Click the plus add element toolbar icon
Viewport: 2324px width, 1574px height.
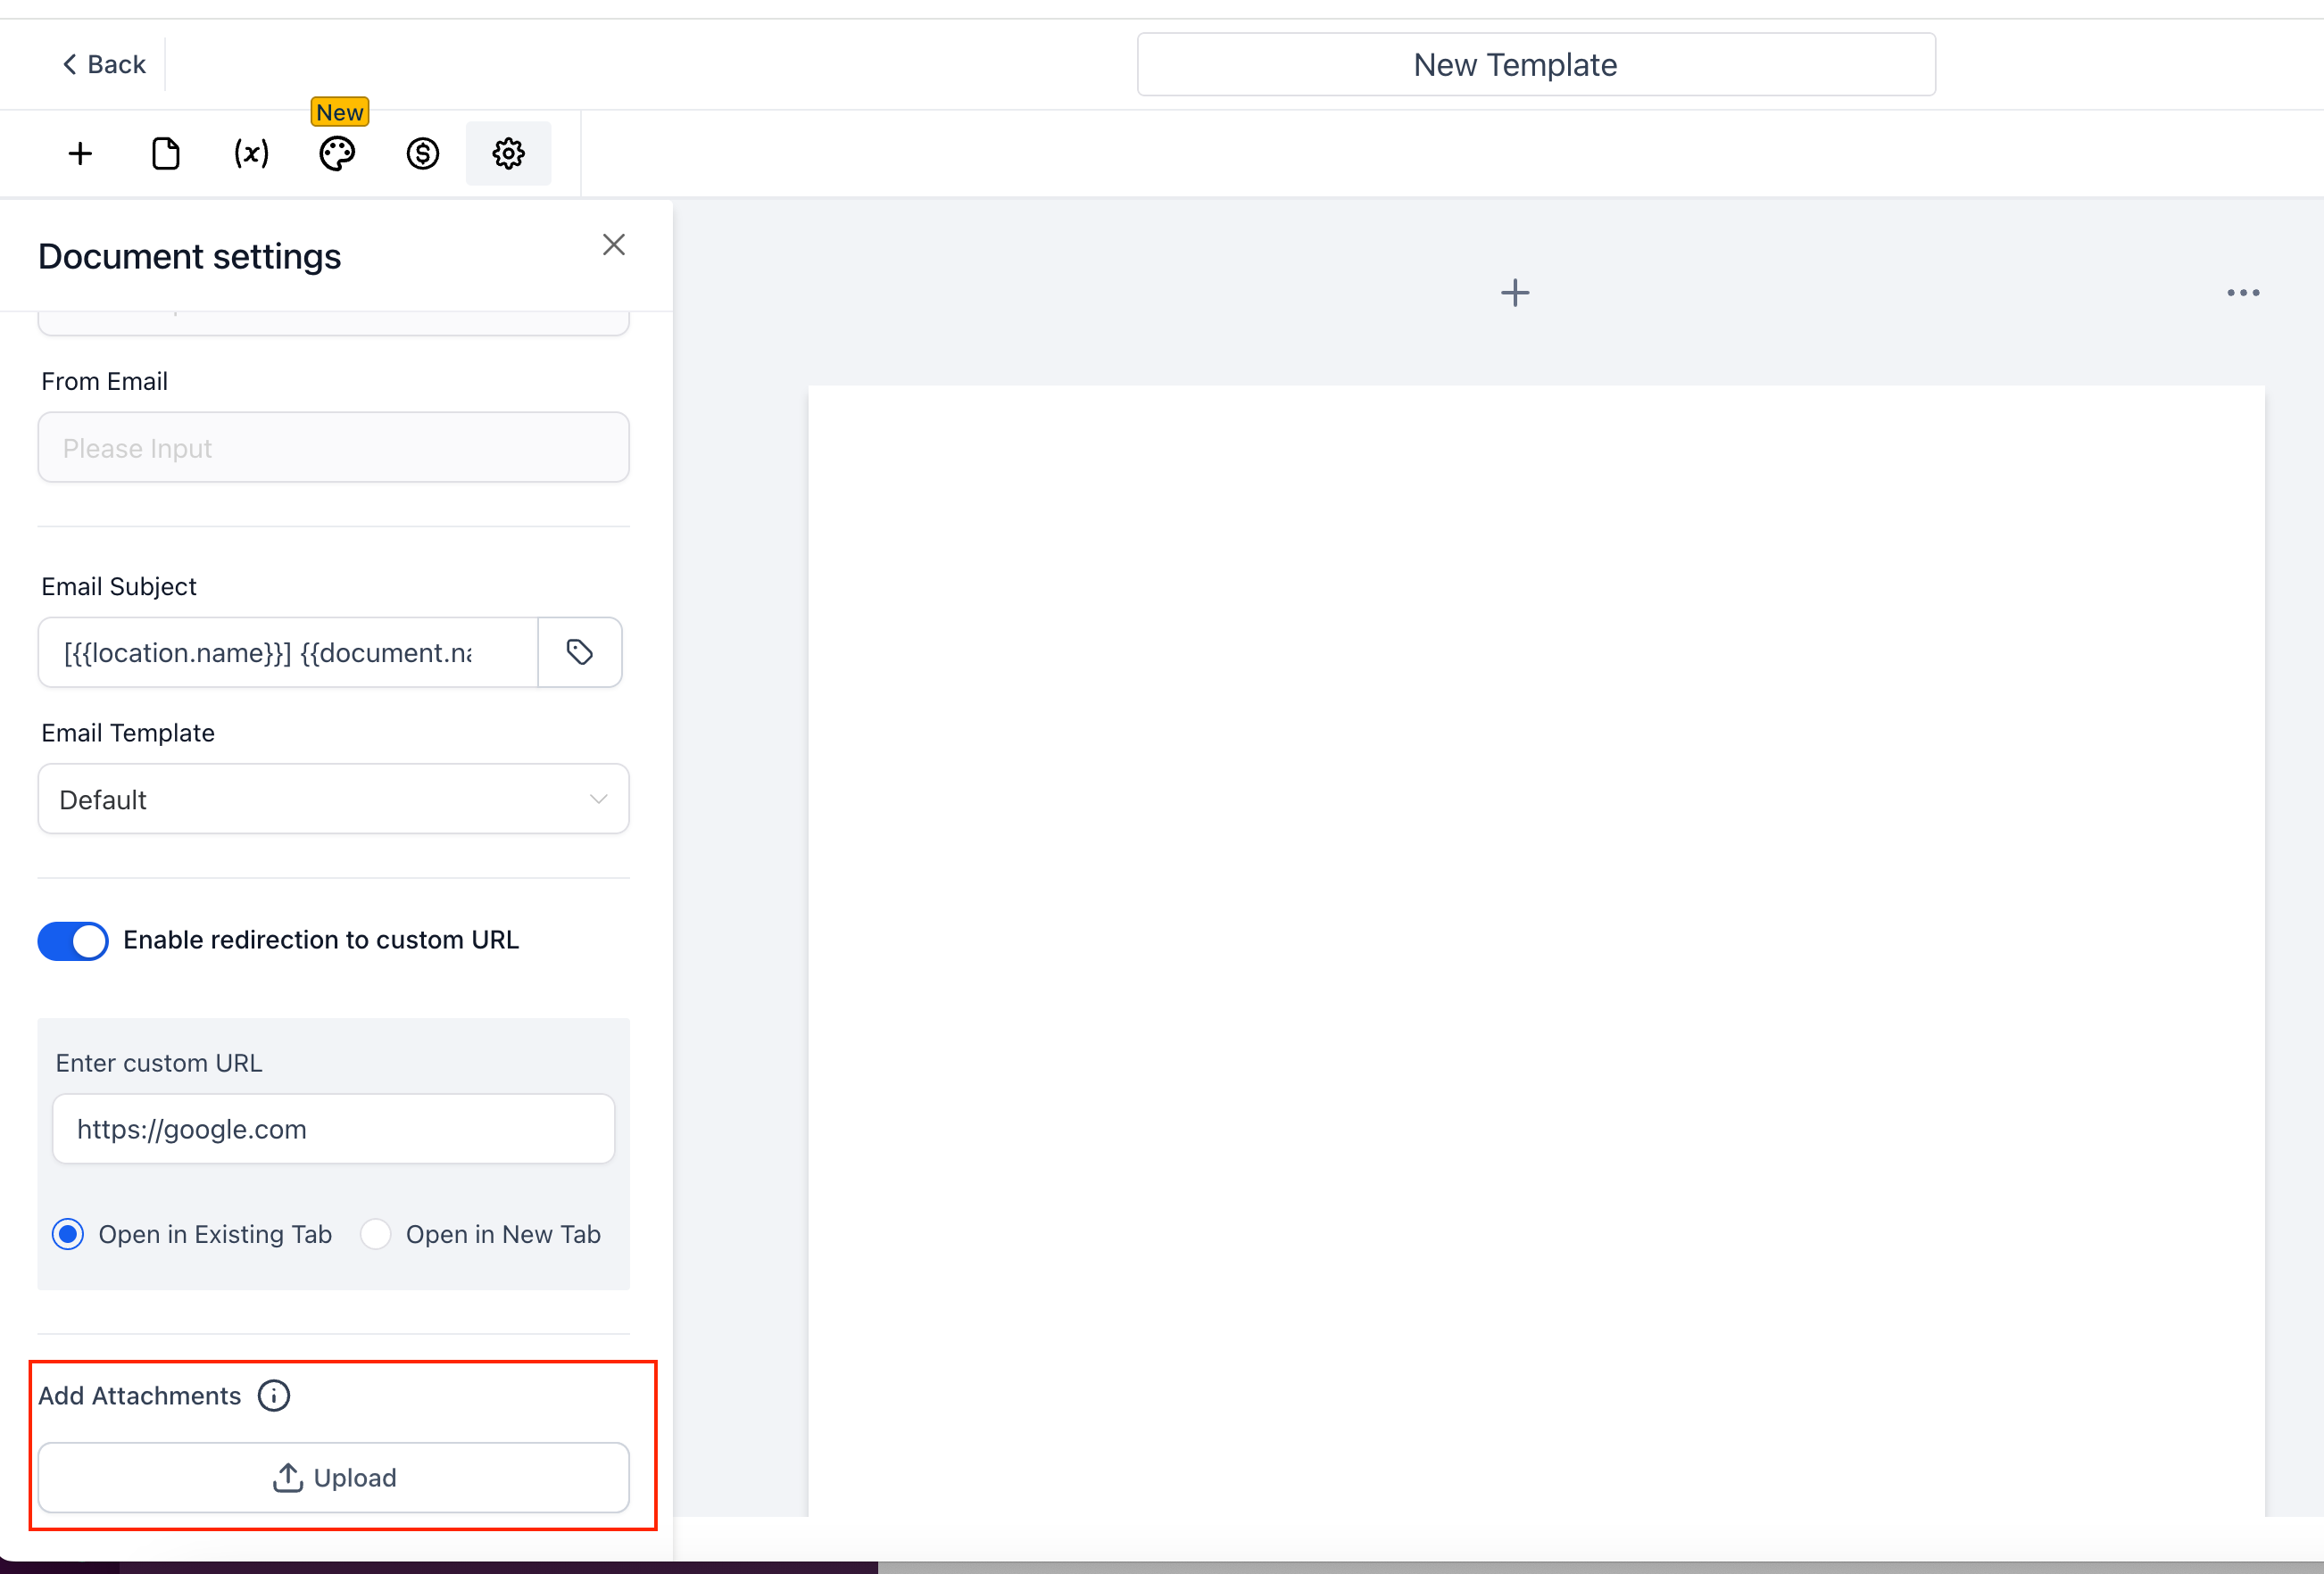click(x=80, y=154)
